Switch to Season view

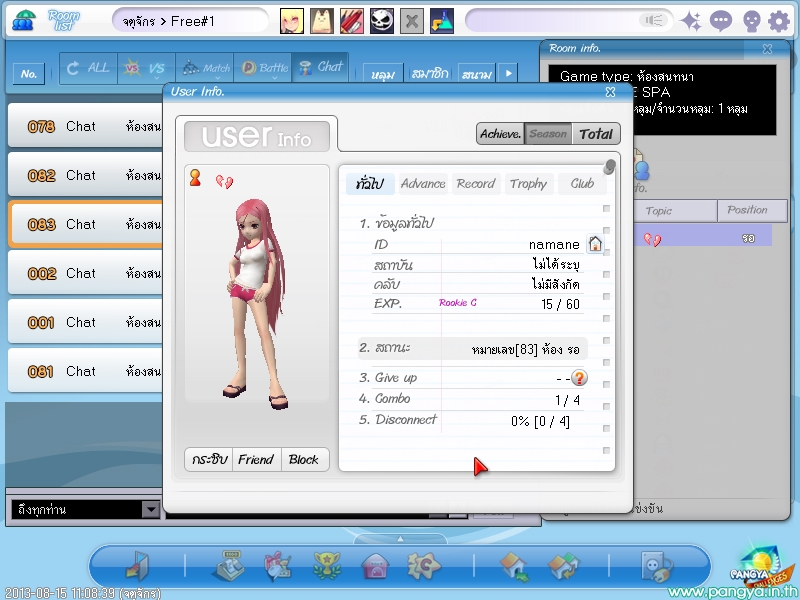coord(548,134)
